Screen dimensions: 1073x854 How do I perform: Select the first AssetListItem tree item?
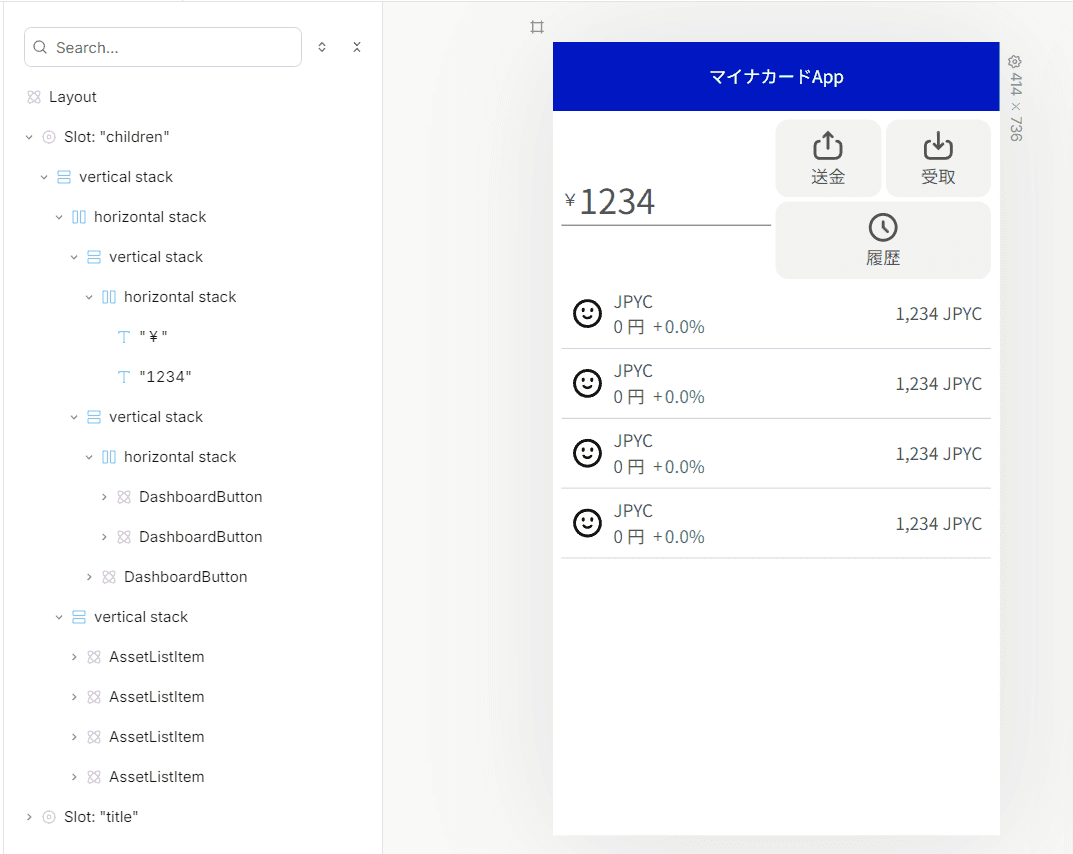click(156, 657)
